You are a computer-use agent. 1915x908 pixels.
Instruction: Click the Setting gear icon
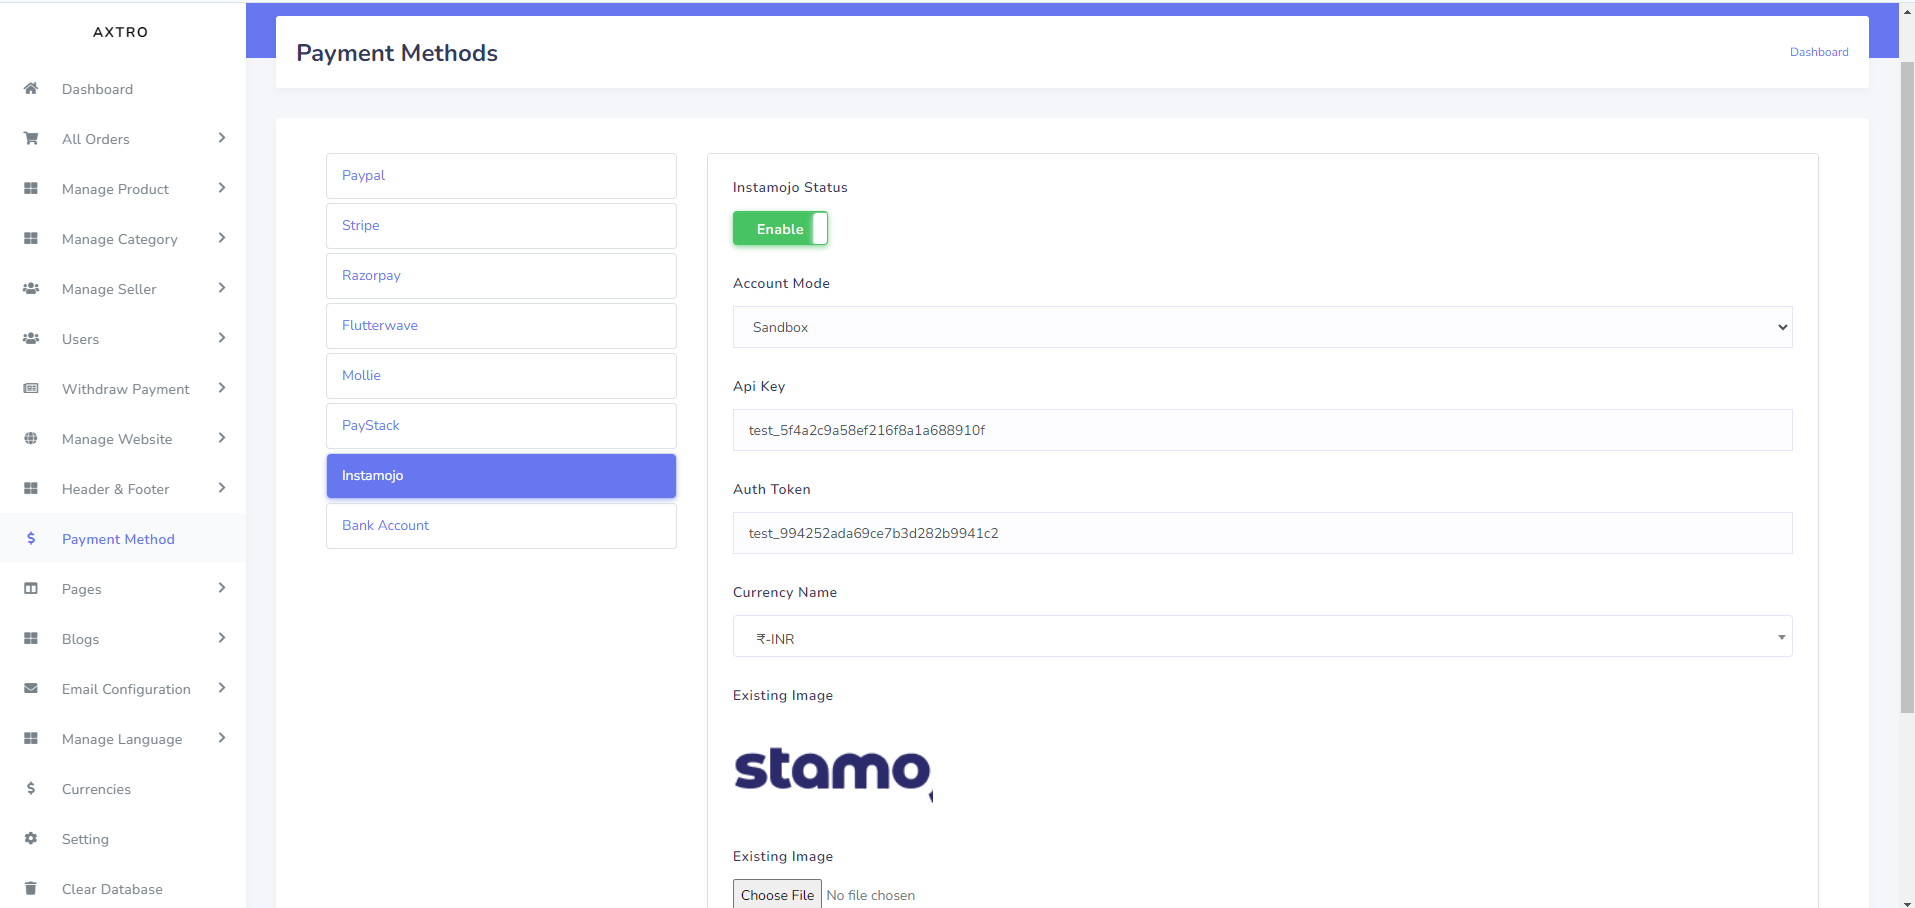coord(31,839)
